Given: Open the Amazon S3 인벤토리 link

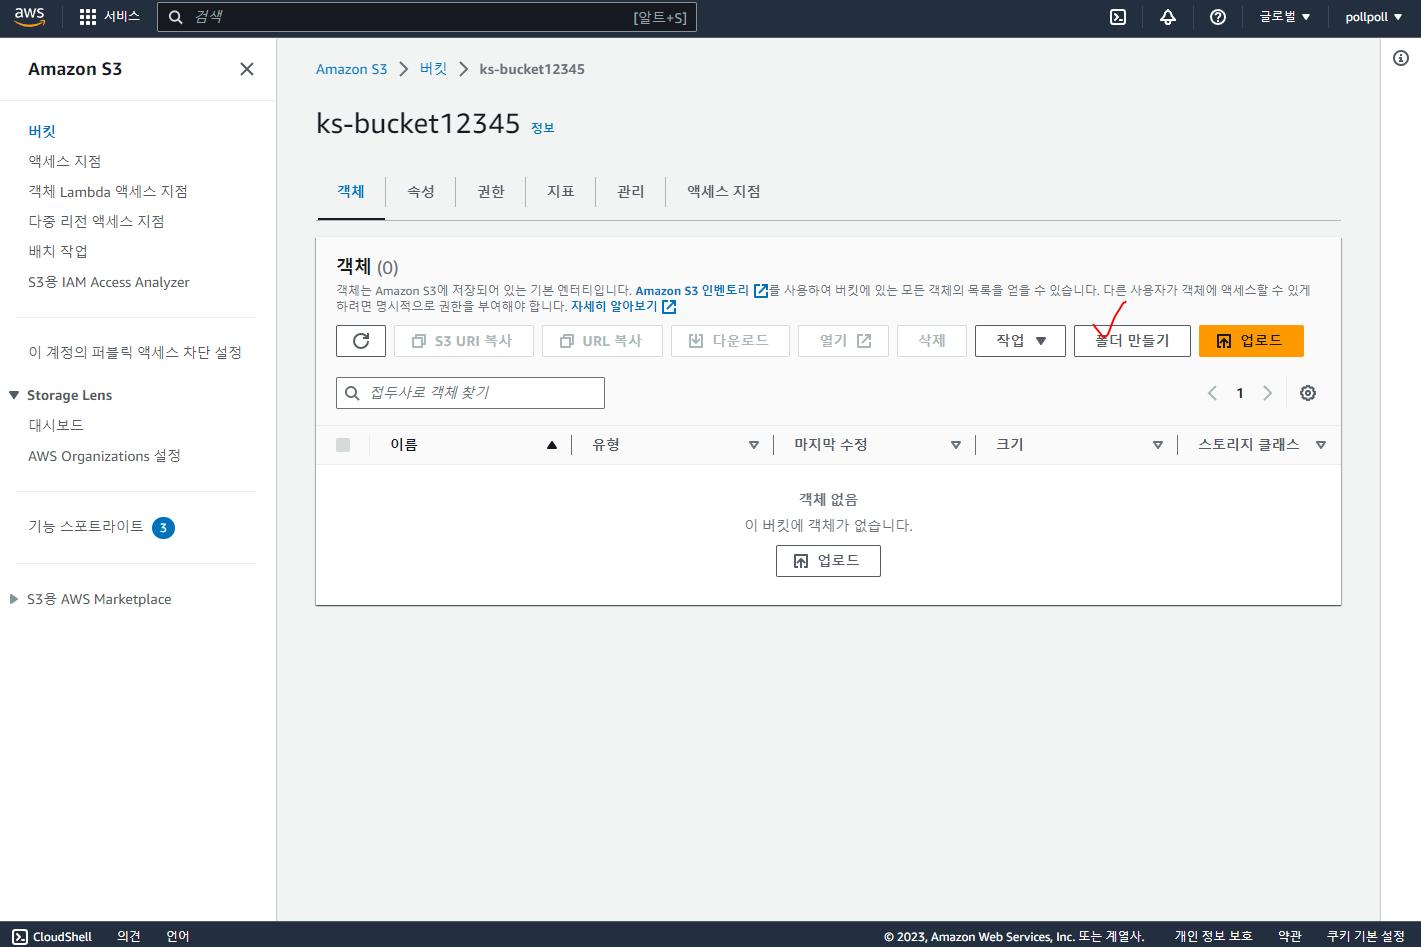Looking at the screenshot, I should click(x=701, y=291).
